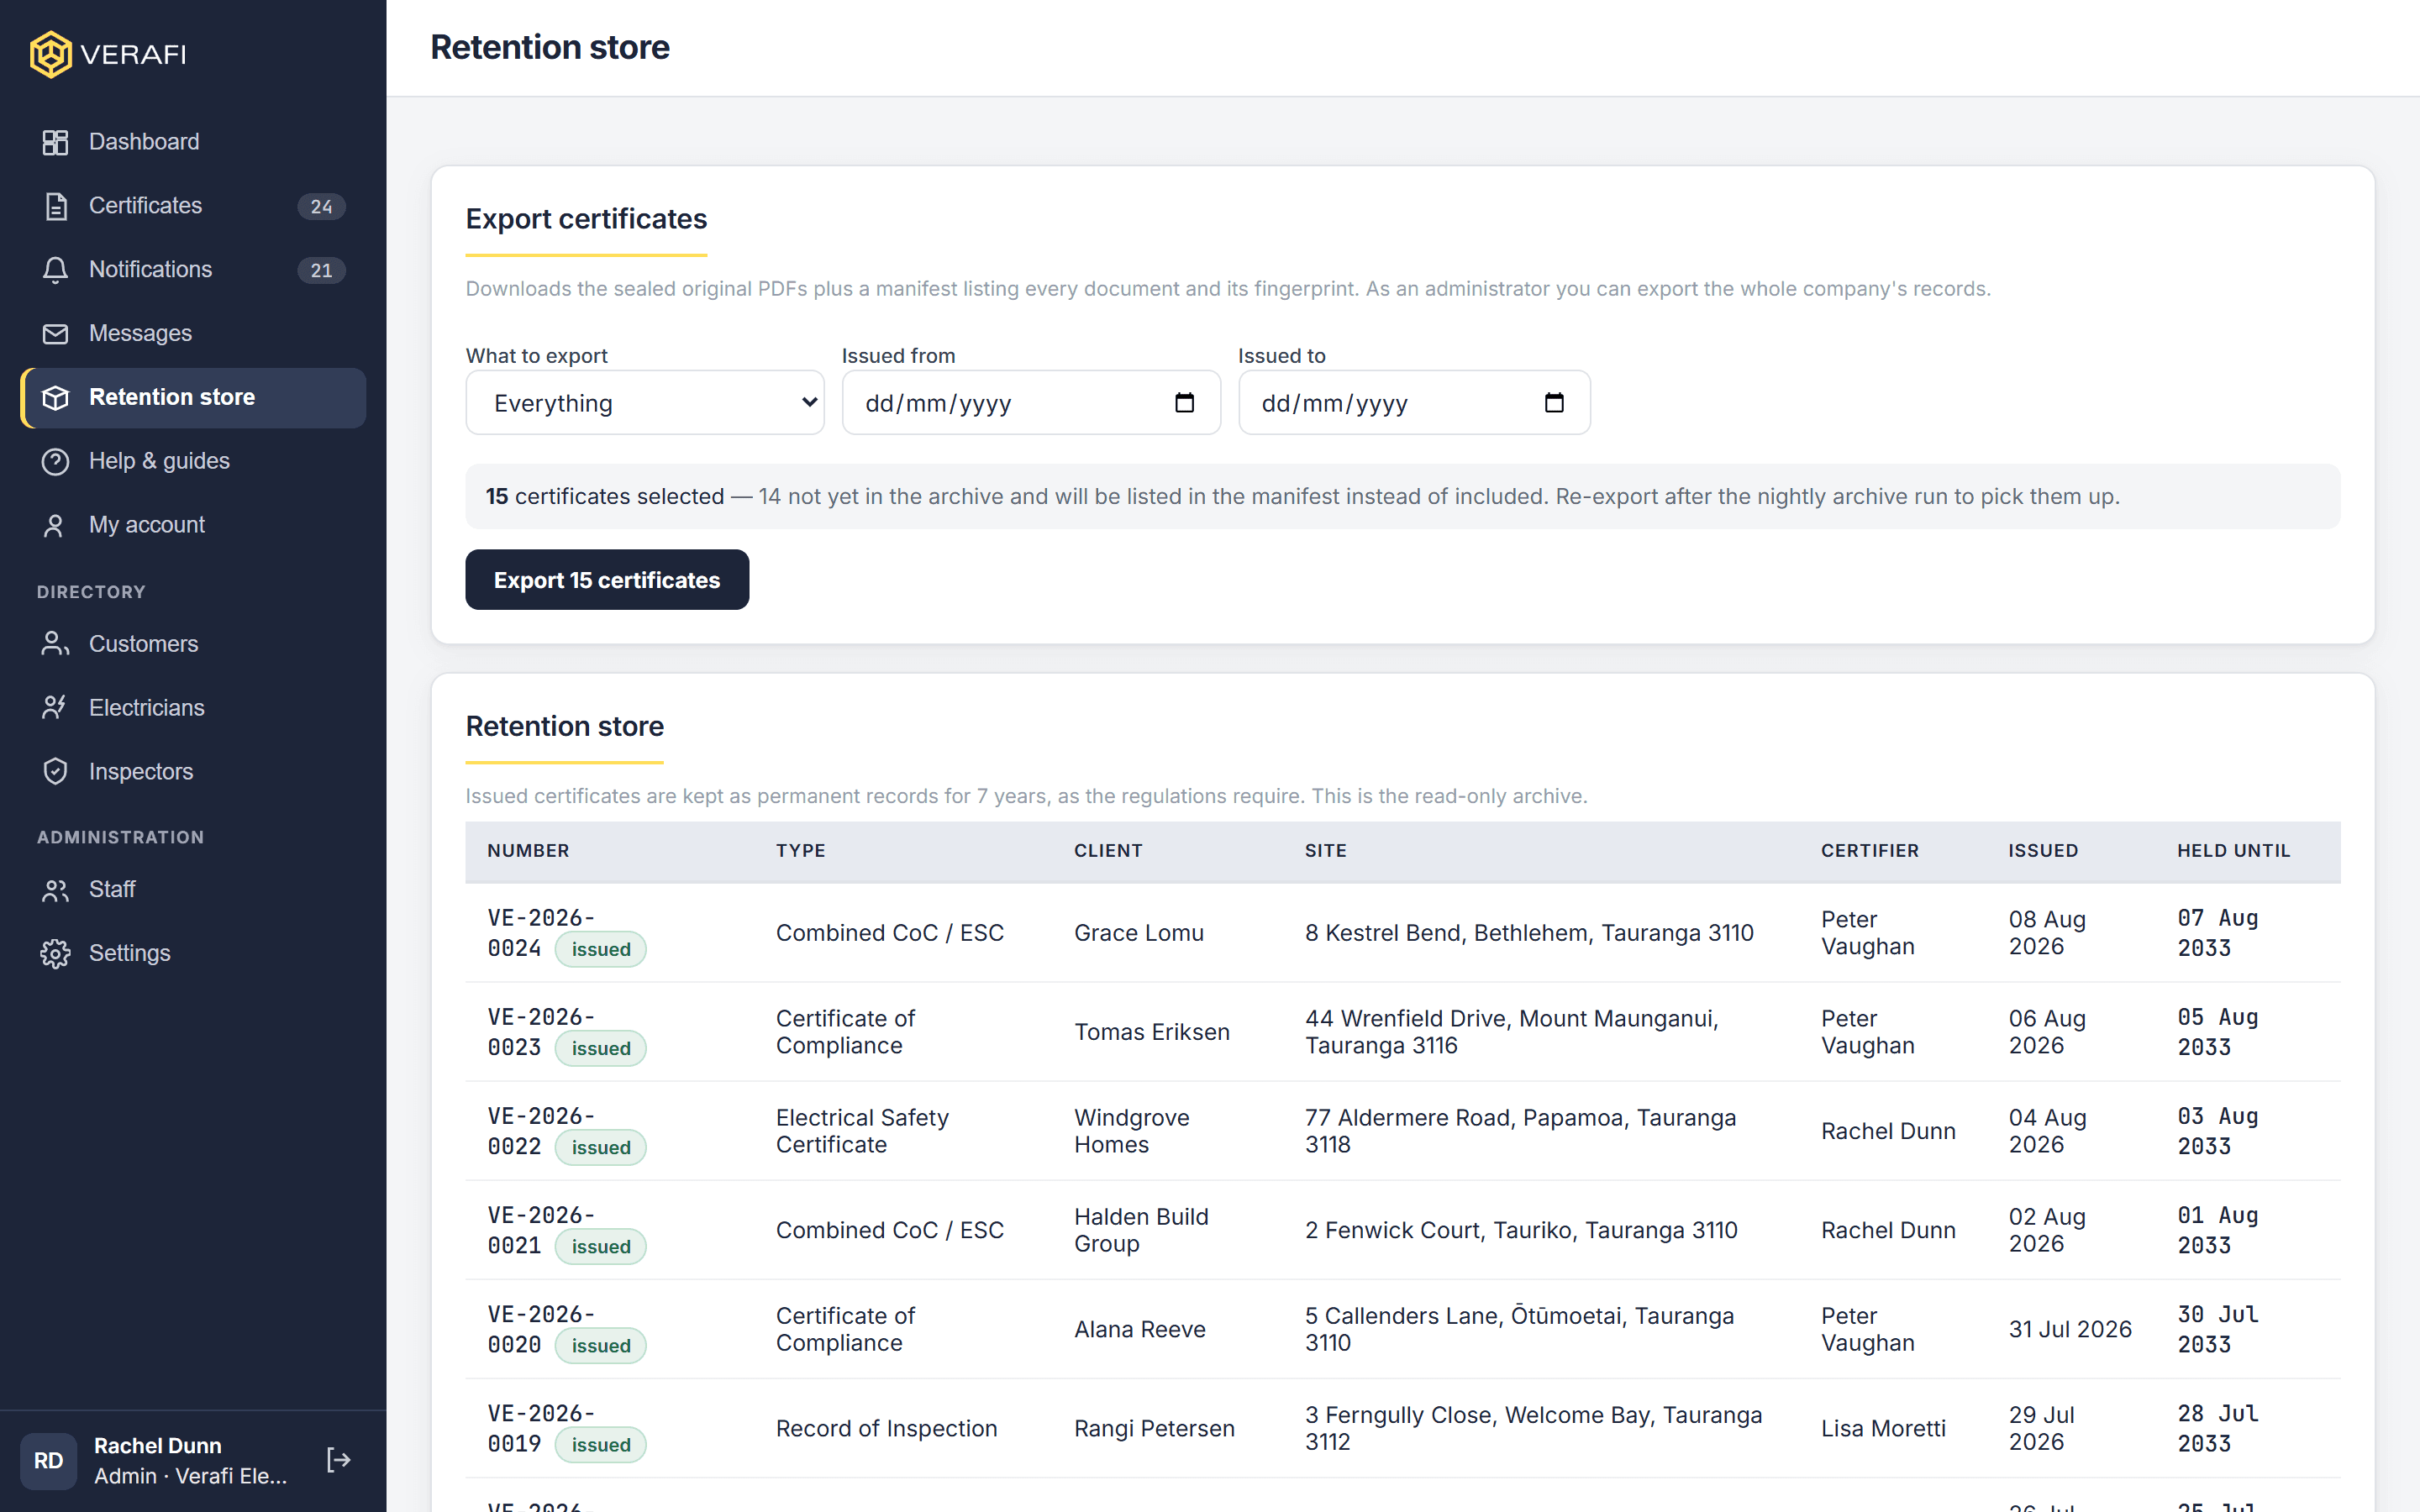Click client Rangi Petersen
This screenshot has width=2420, height=1512.
1155,1428
